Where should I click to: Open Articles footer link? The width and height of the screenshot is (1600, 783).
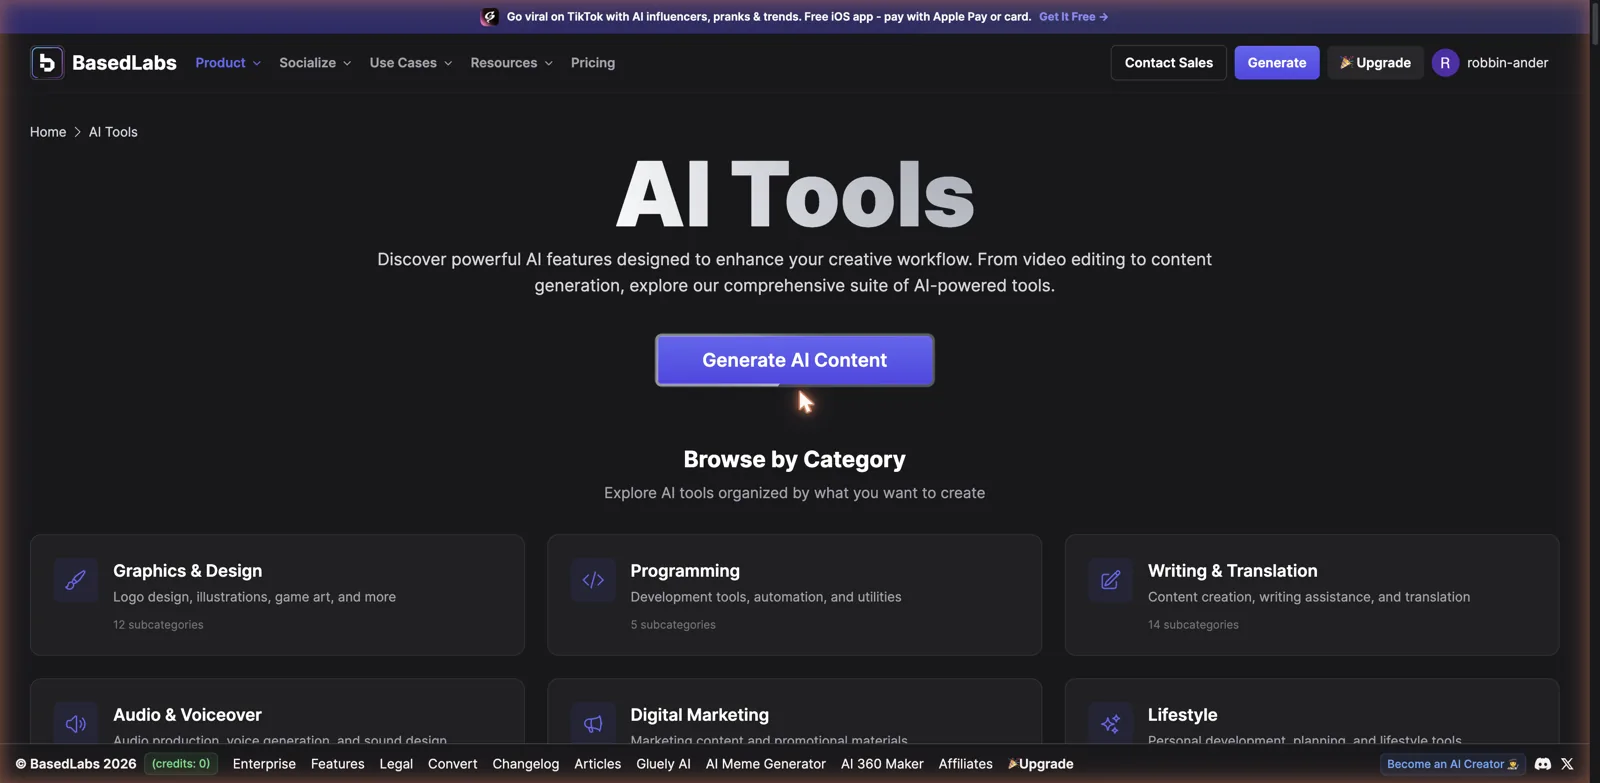[597, 764]
